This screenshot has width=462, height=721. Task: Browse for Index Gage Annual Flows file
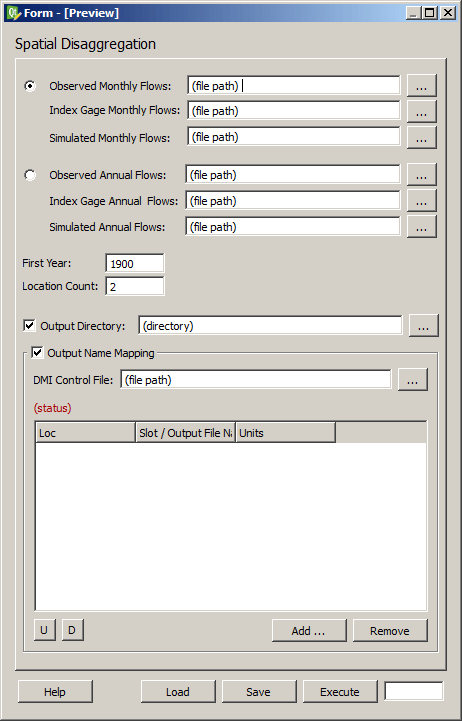click(422, 201)
